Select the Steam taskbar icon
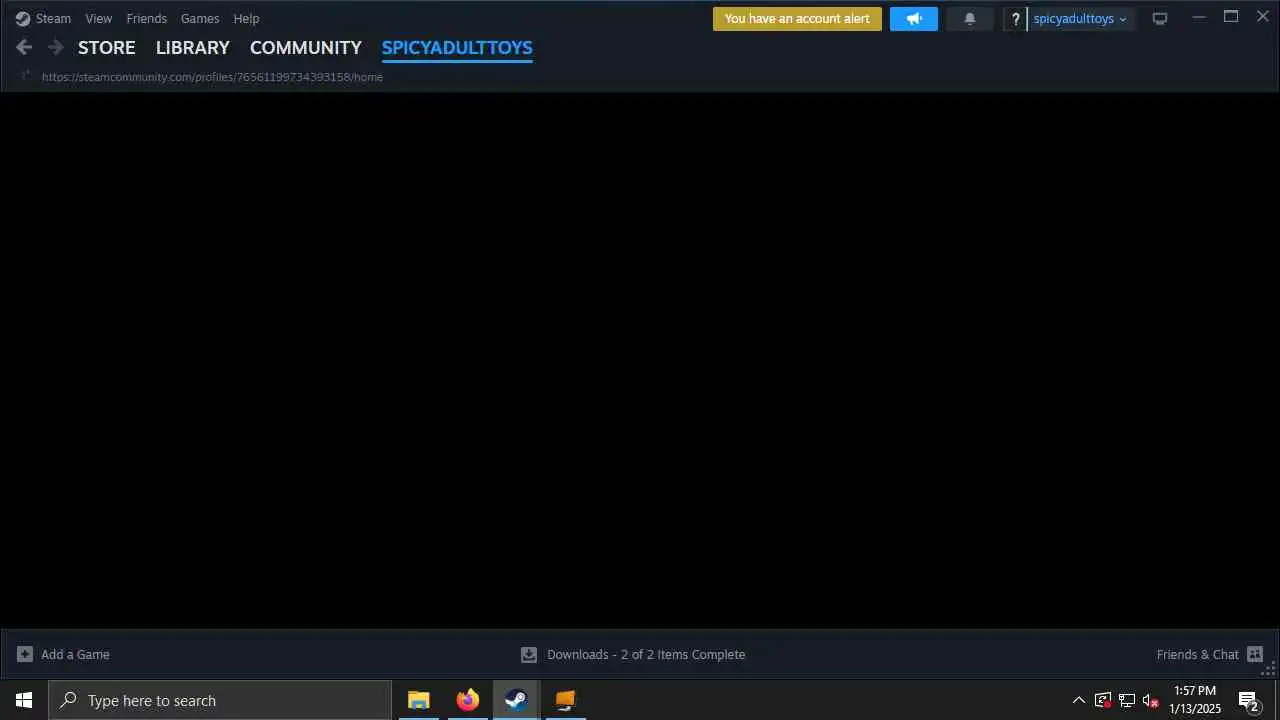The image size is (1280, 720). click(516, 700)
